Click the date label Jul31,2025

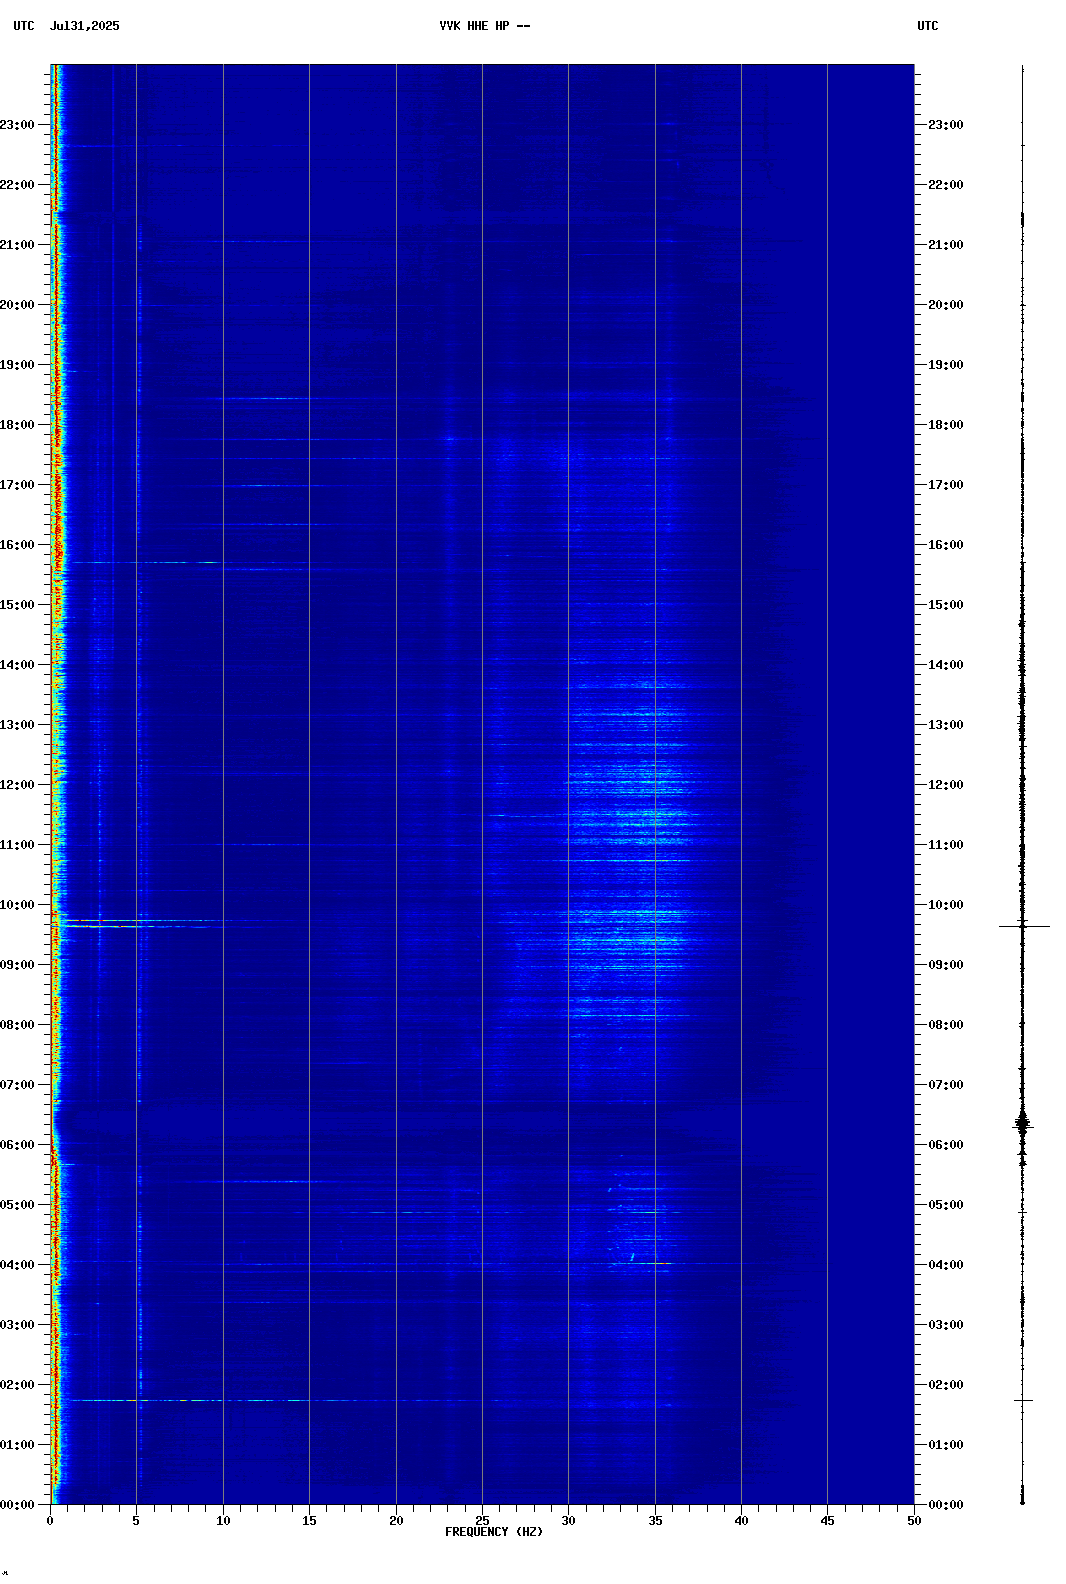(84, 26)
